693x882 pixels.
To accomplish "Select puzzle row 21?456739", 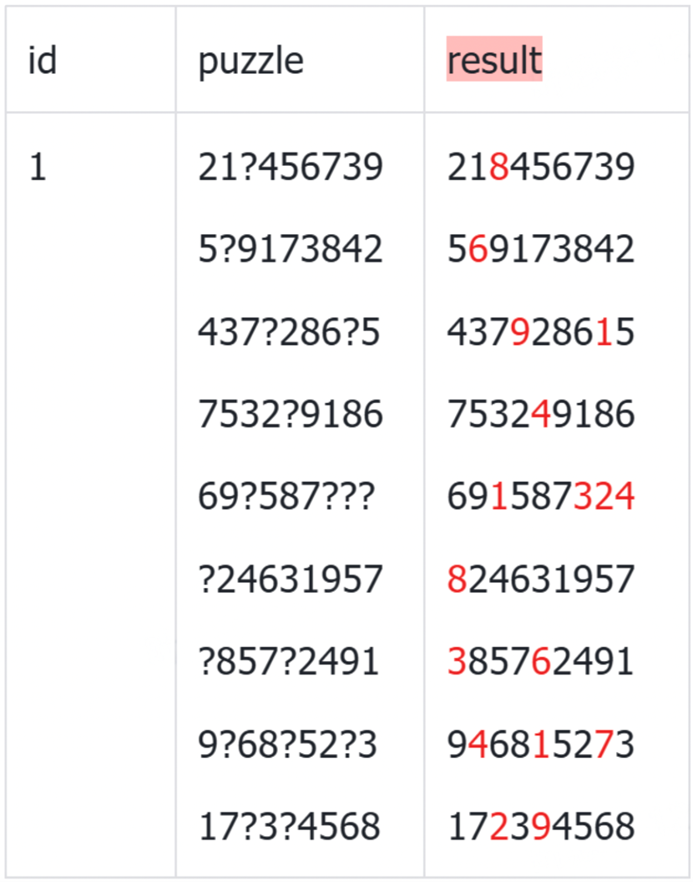I will (x=290, y=167).
